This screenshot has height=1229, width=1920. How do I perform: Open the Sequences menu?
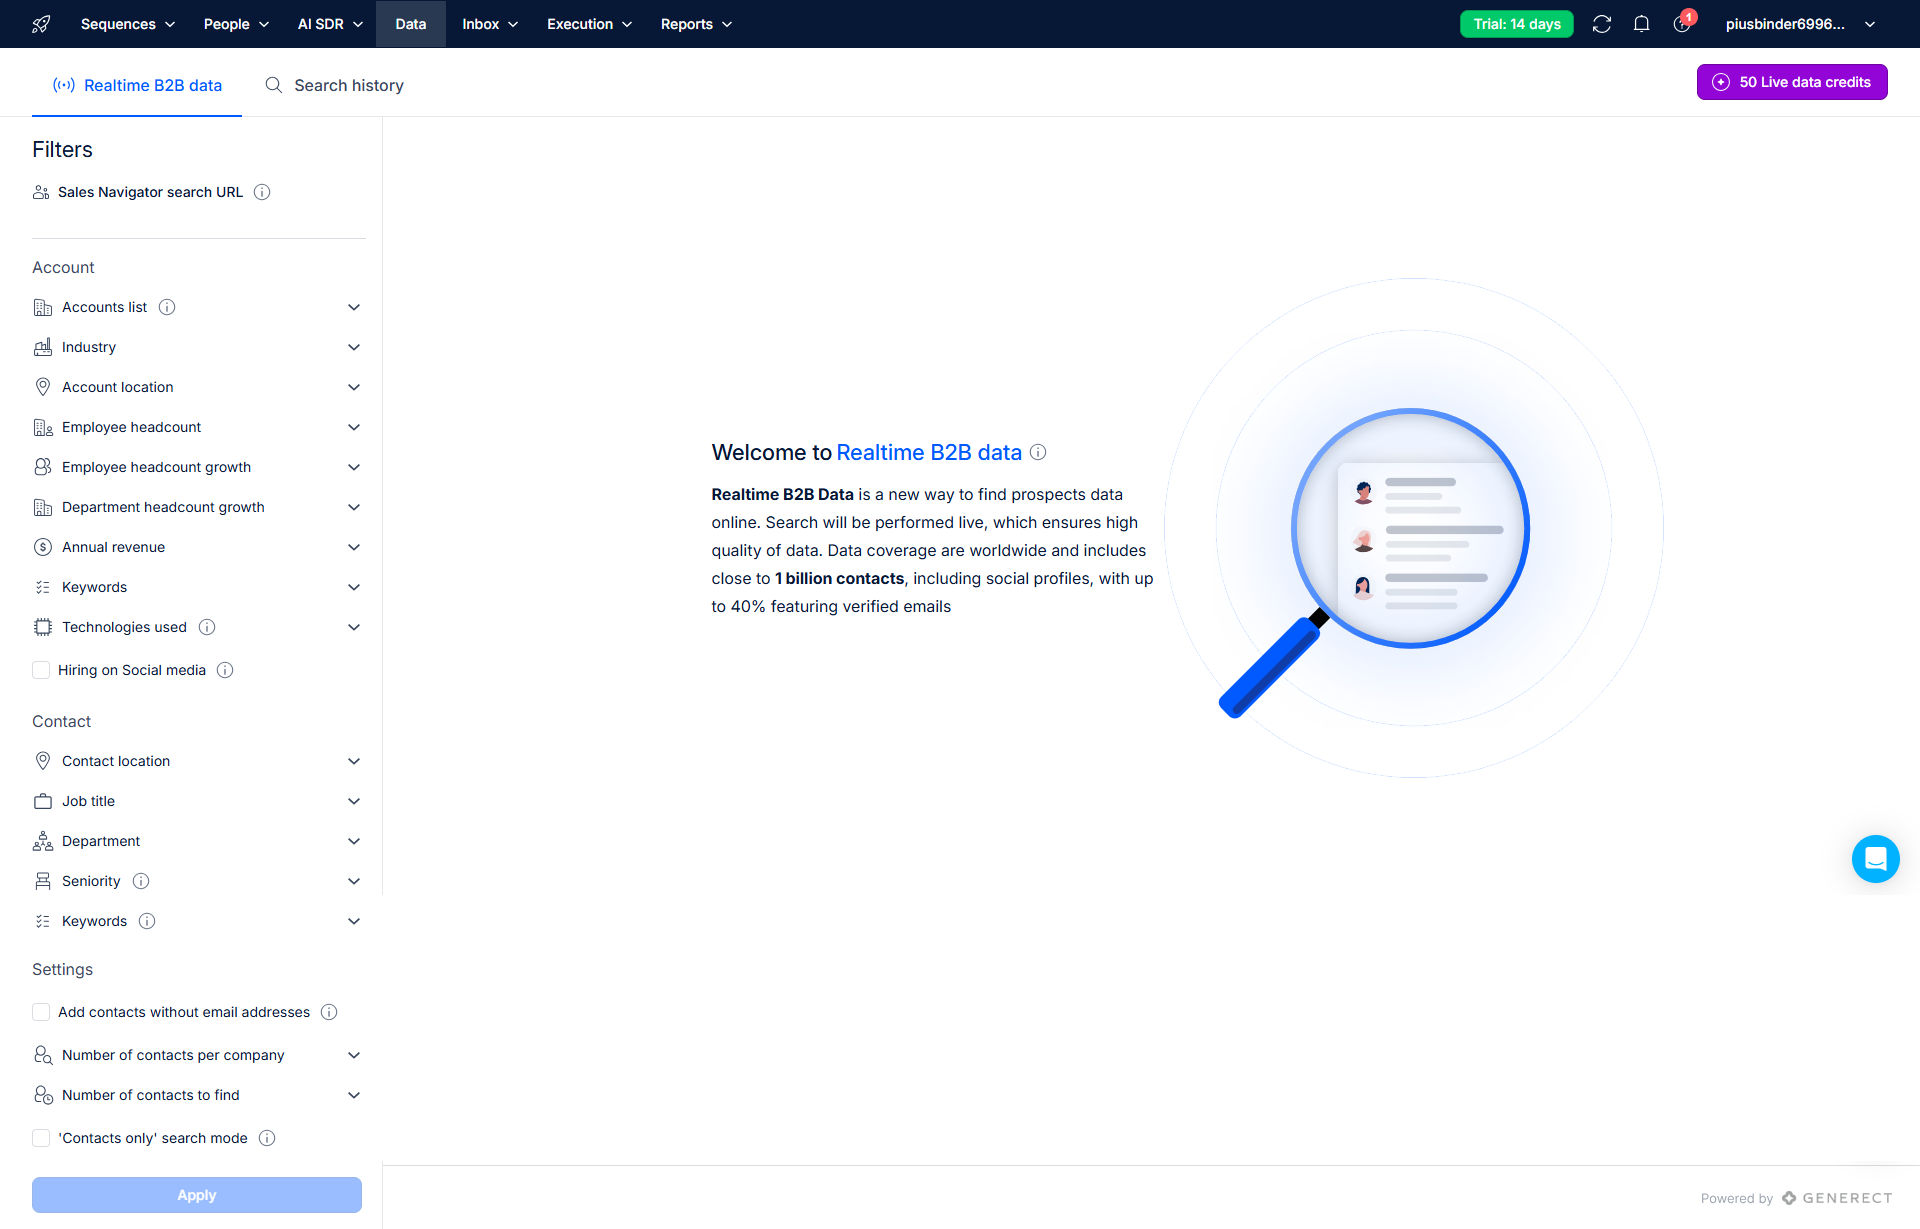[127, 24]
